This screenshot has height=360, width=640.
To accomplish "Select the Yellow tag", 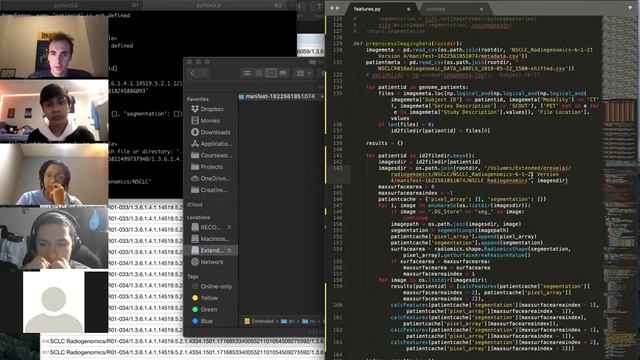I will click(205, 298).
